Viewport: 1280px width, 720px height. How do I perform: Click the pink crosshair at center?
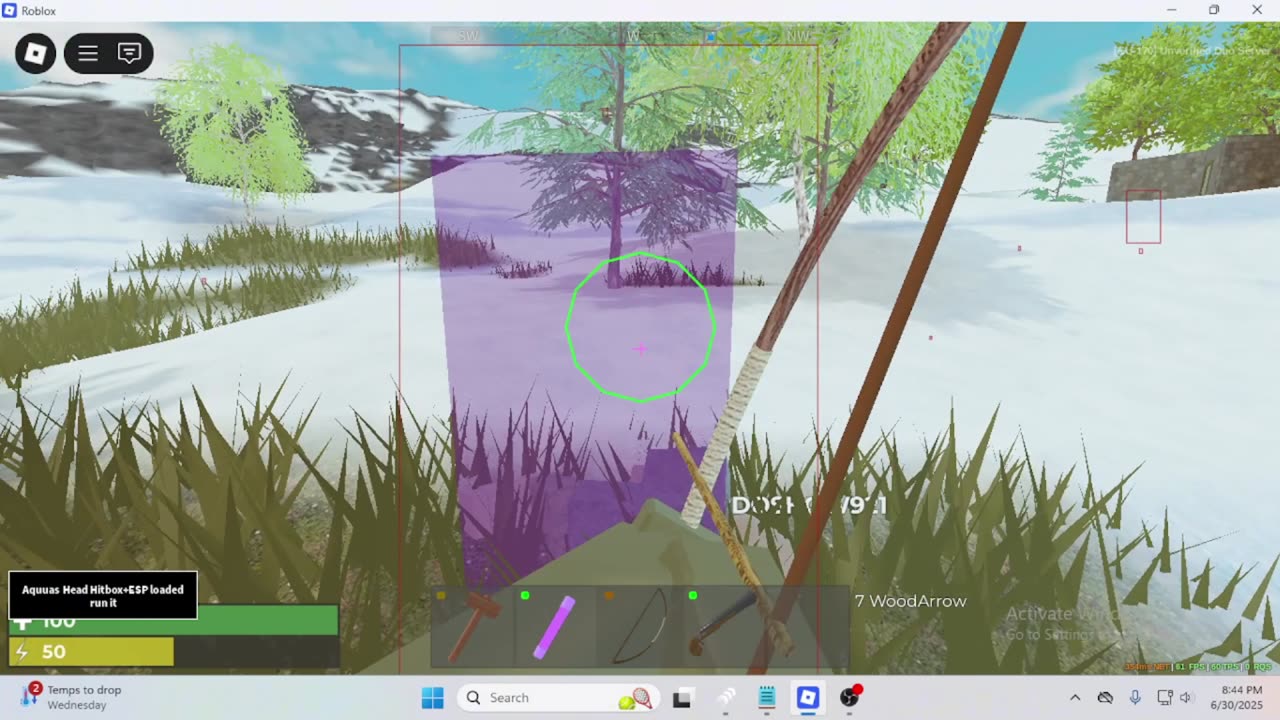[x=640, y=349]
